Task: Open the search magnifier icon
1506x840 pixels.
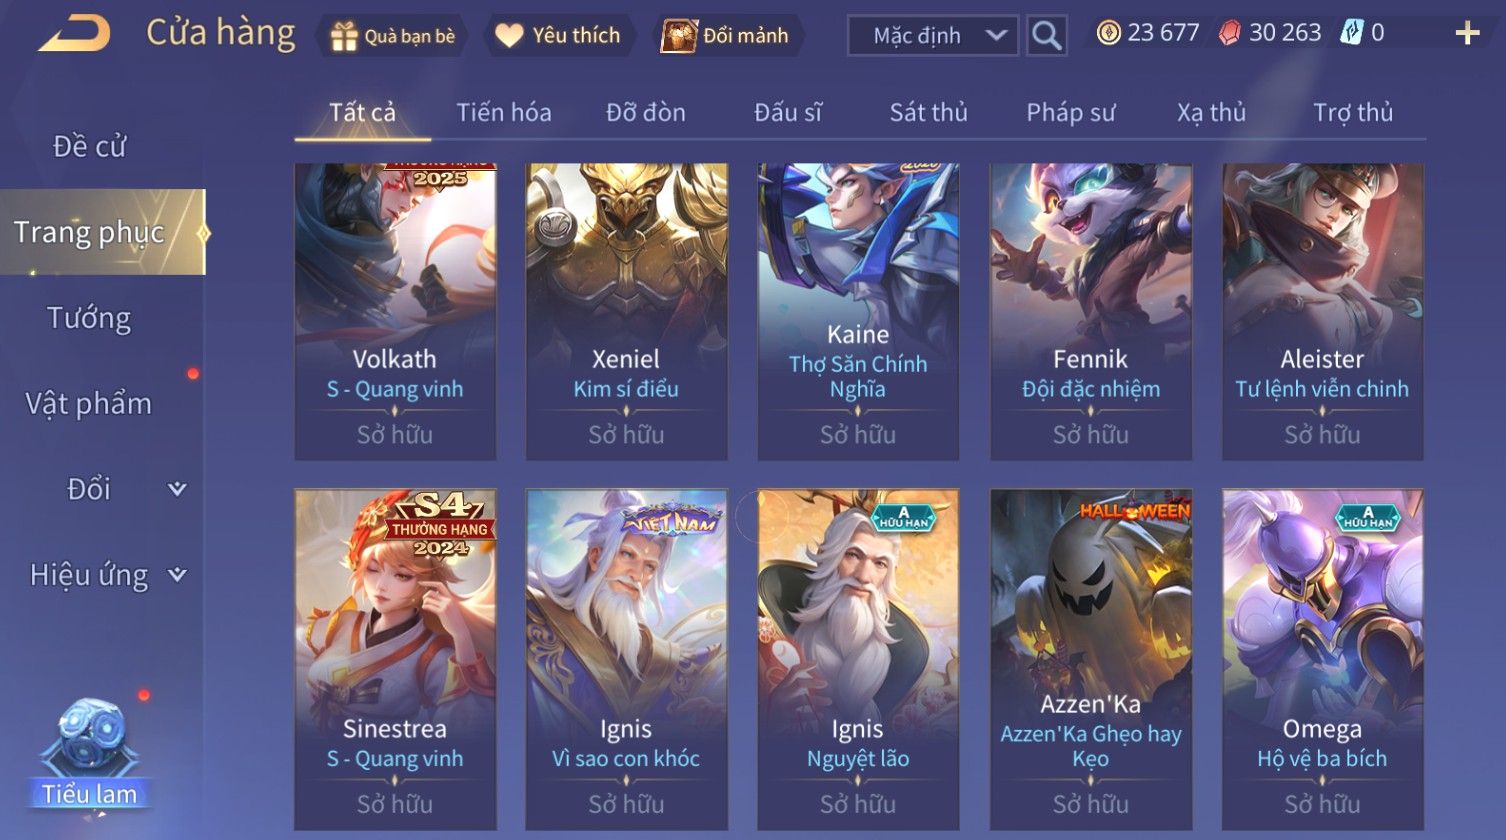Action: tap(1046, 36)
